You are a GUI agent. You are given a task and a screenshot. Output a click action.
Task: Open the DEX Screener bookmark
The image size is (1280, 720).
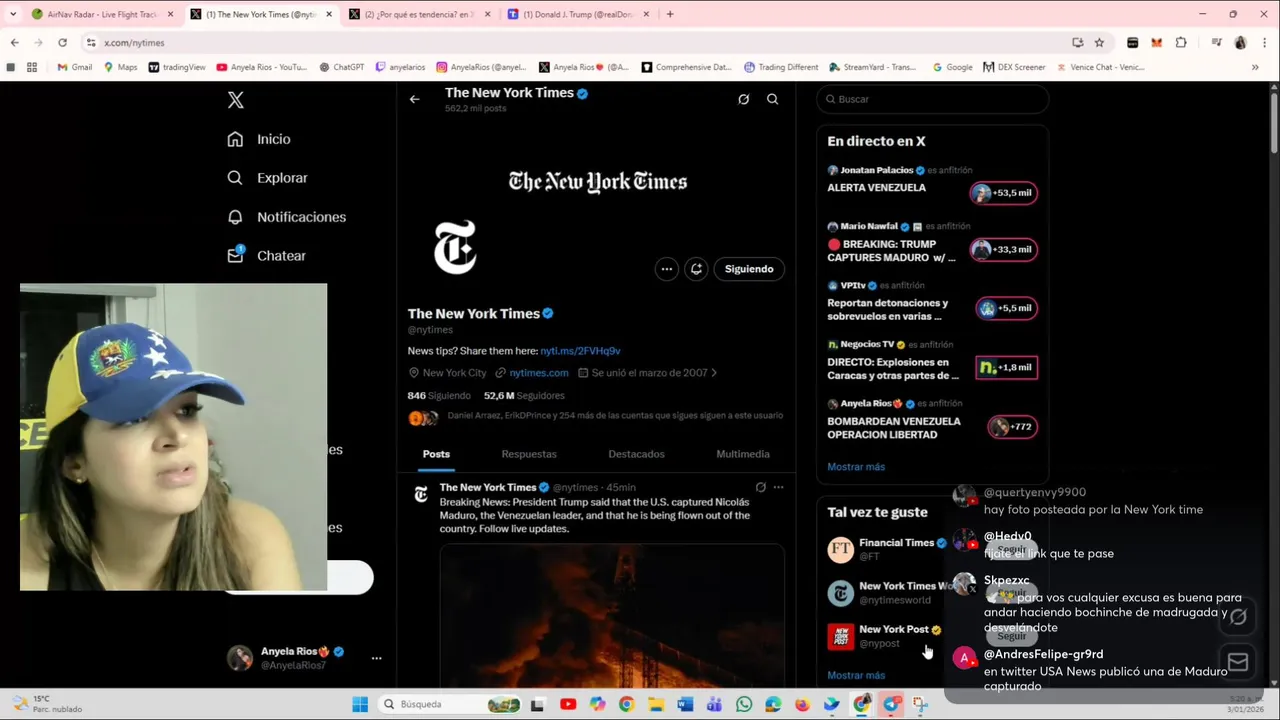coord(1014,68)
